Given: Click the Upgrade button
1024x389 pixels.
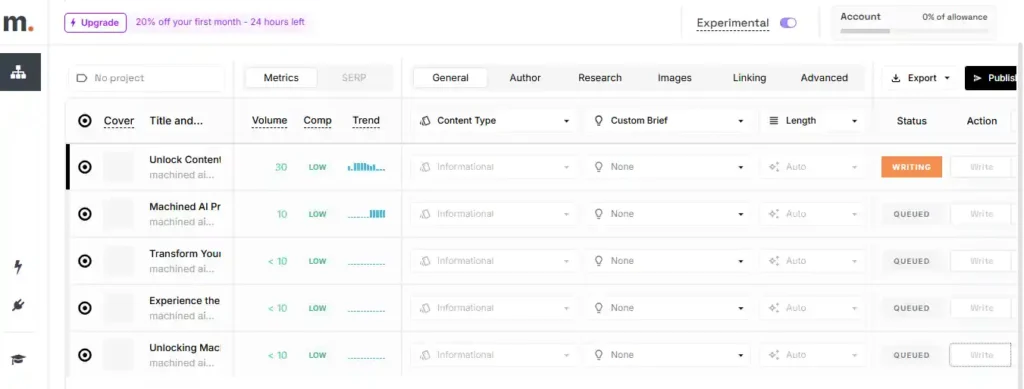Looking at the screenshot, I should [x=95, y=22].
